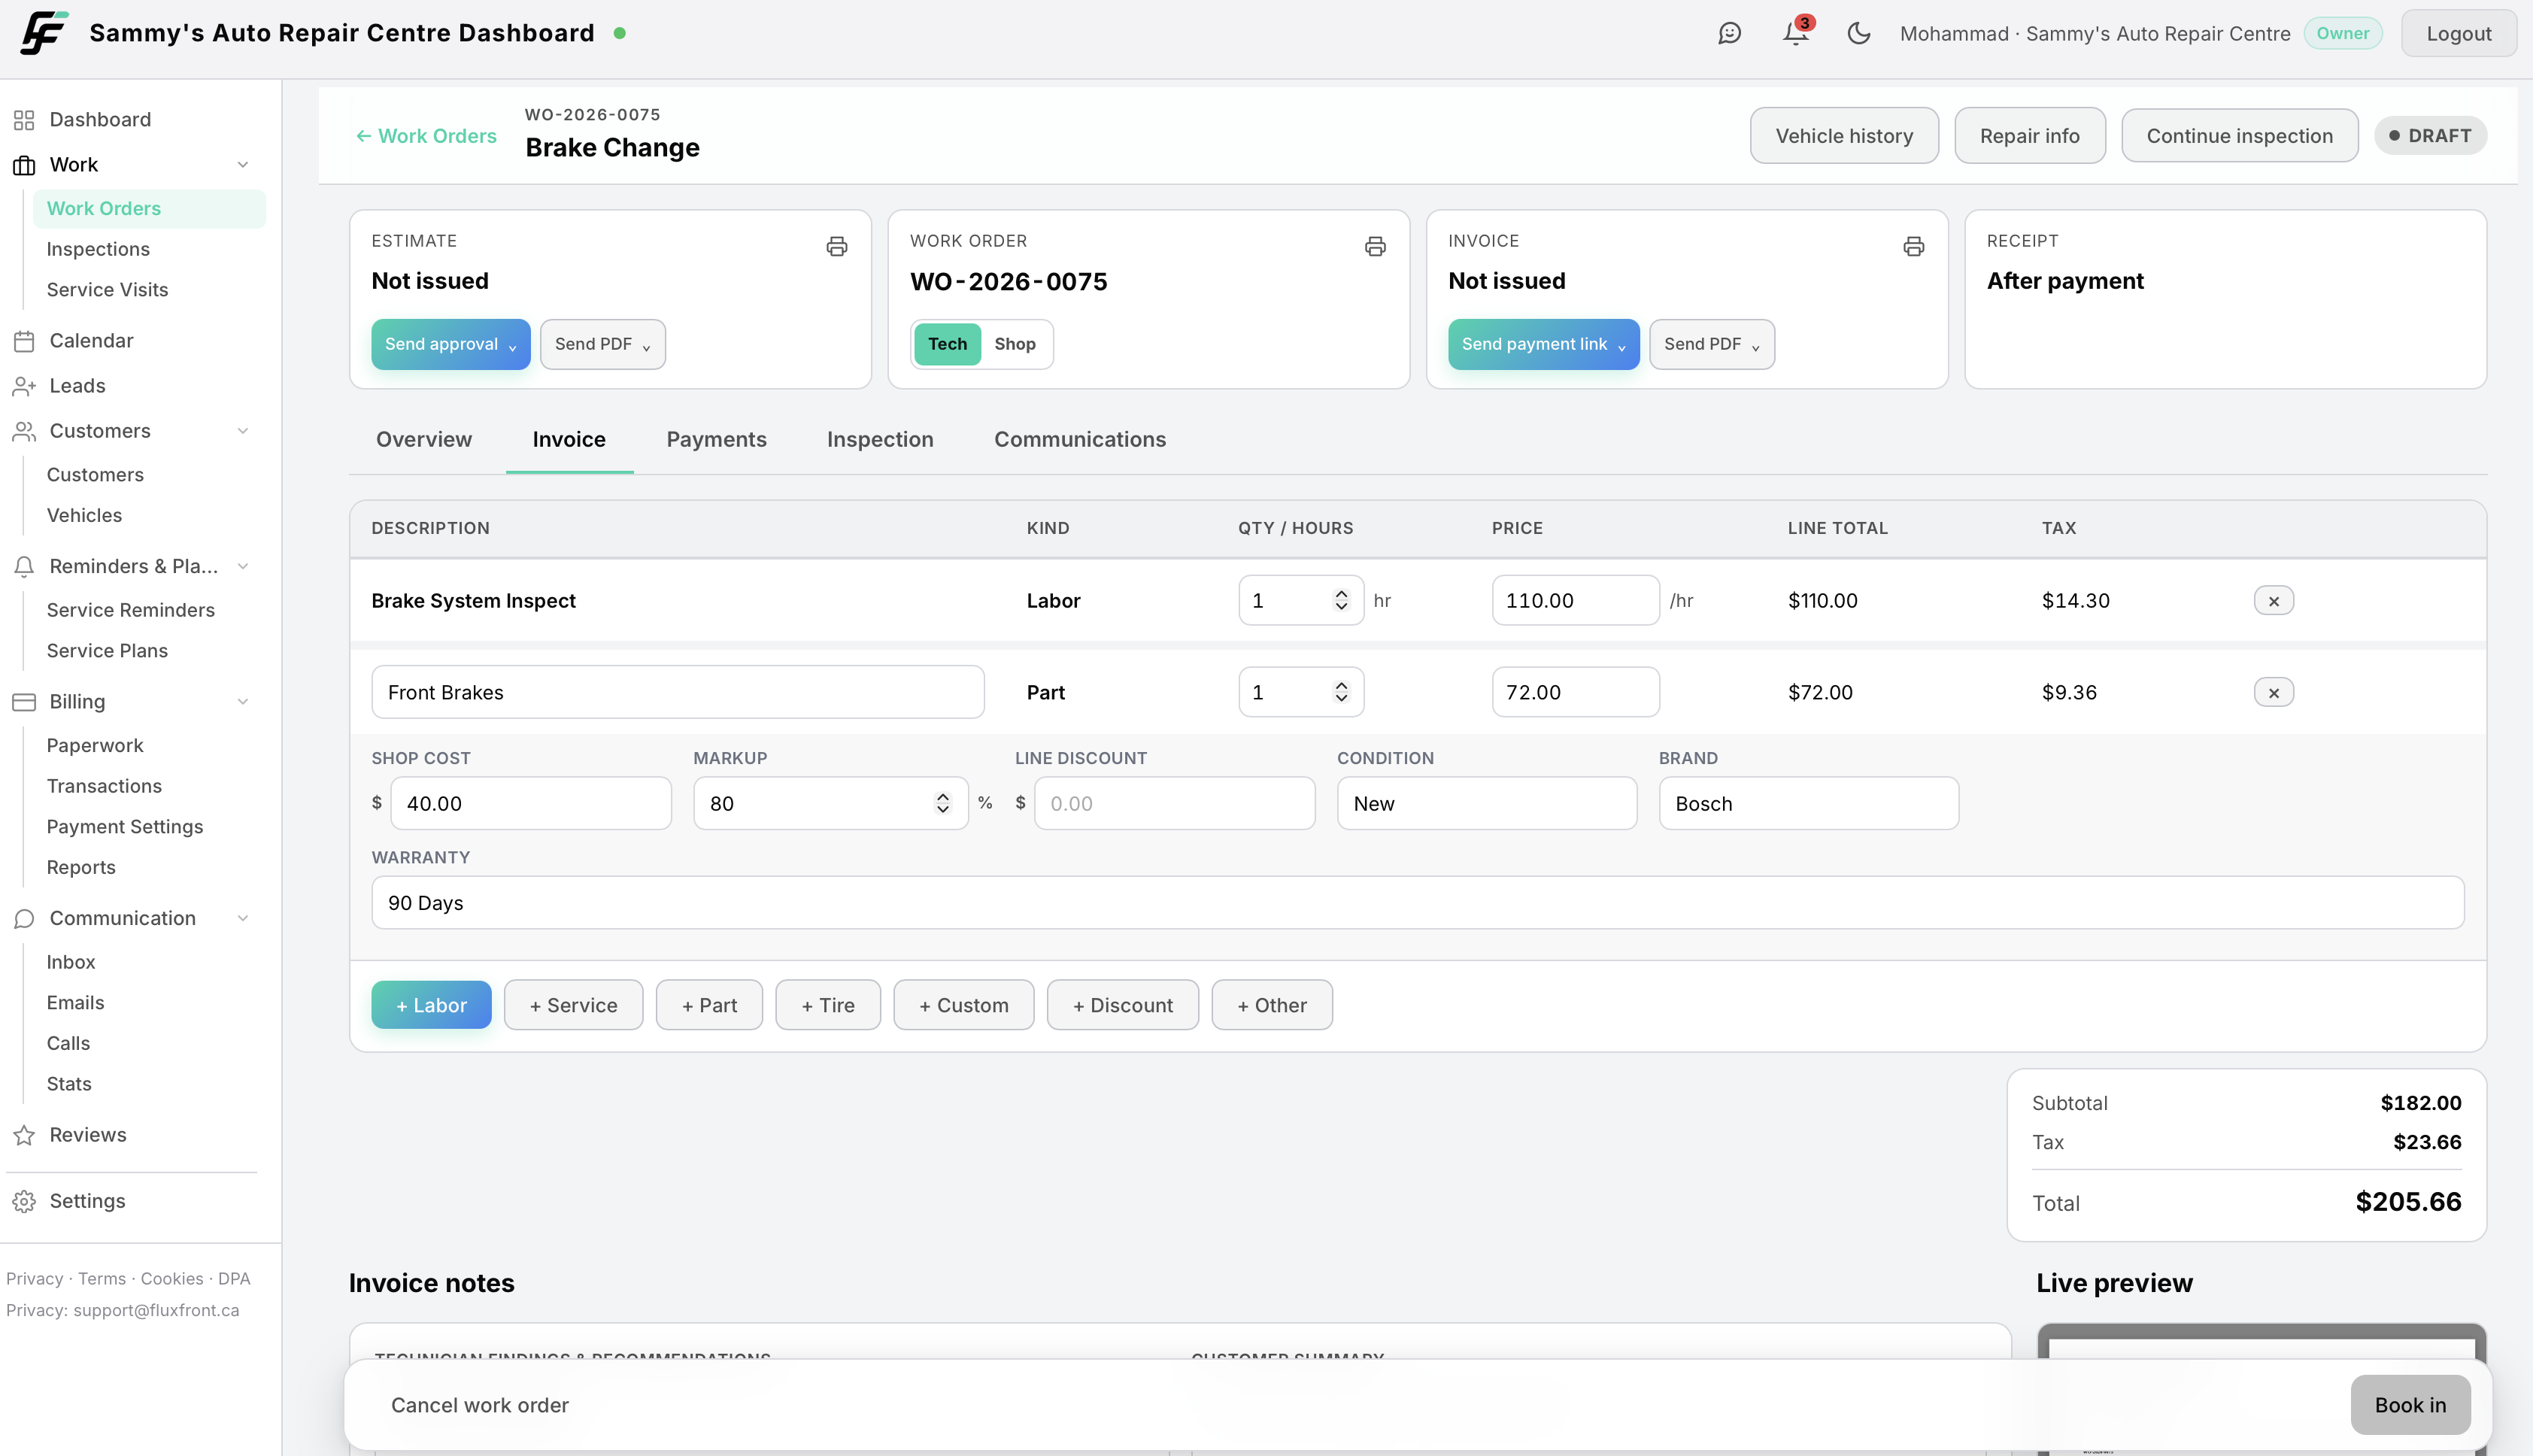Click the Warranty 90 Days field

1418,903
